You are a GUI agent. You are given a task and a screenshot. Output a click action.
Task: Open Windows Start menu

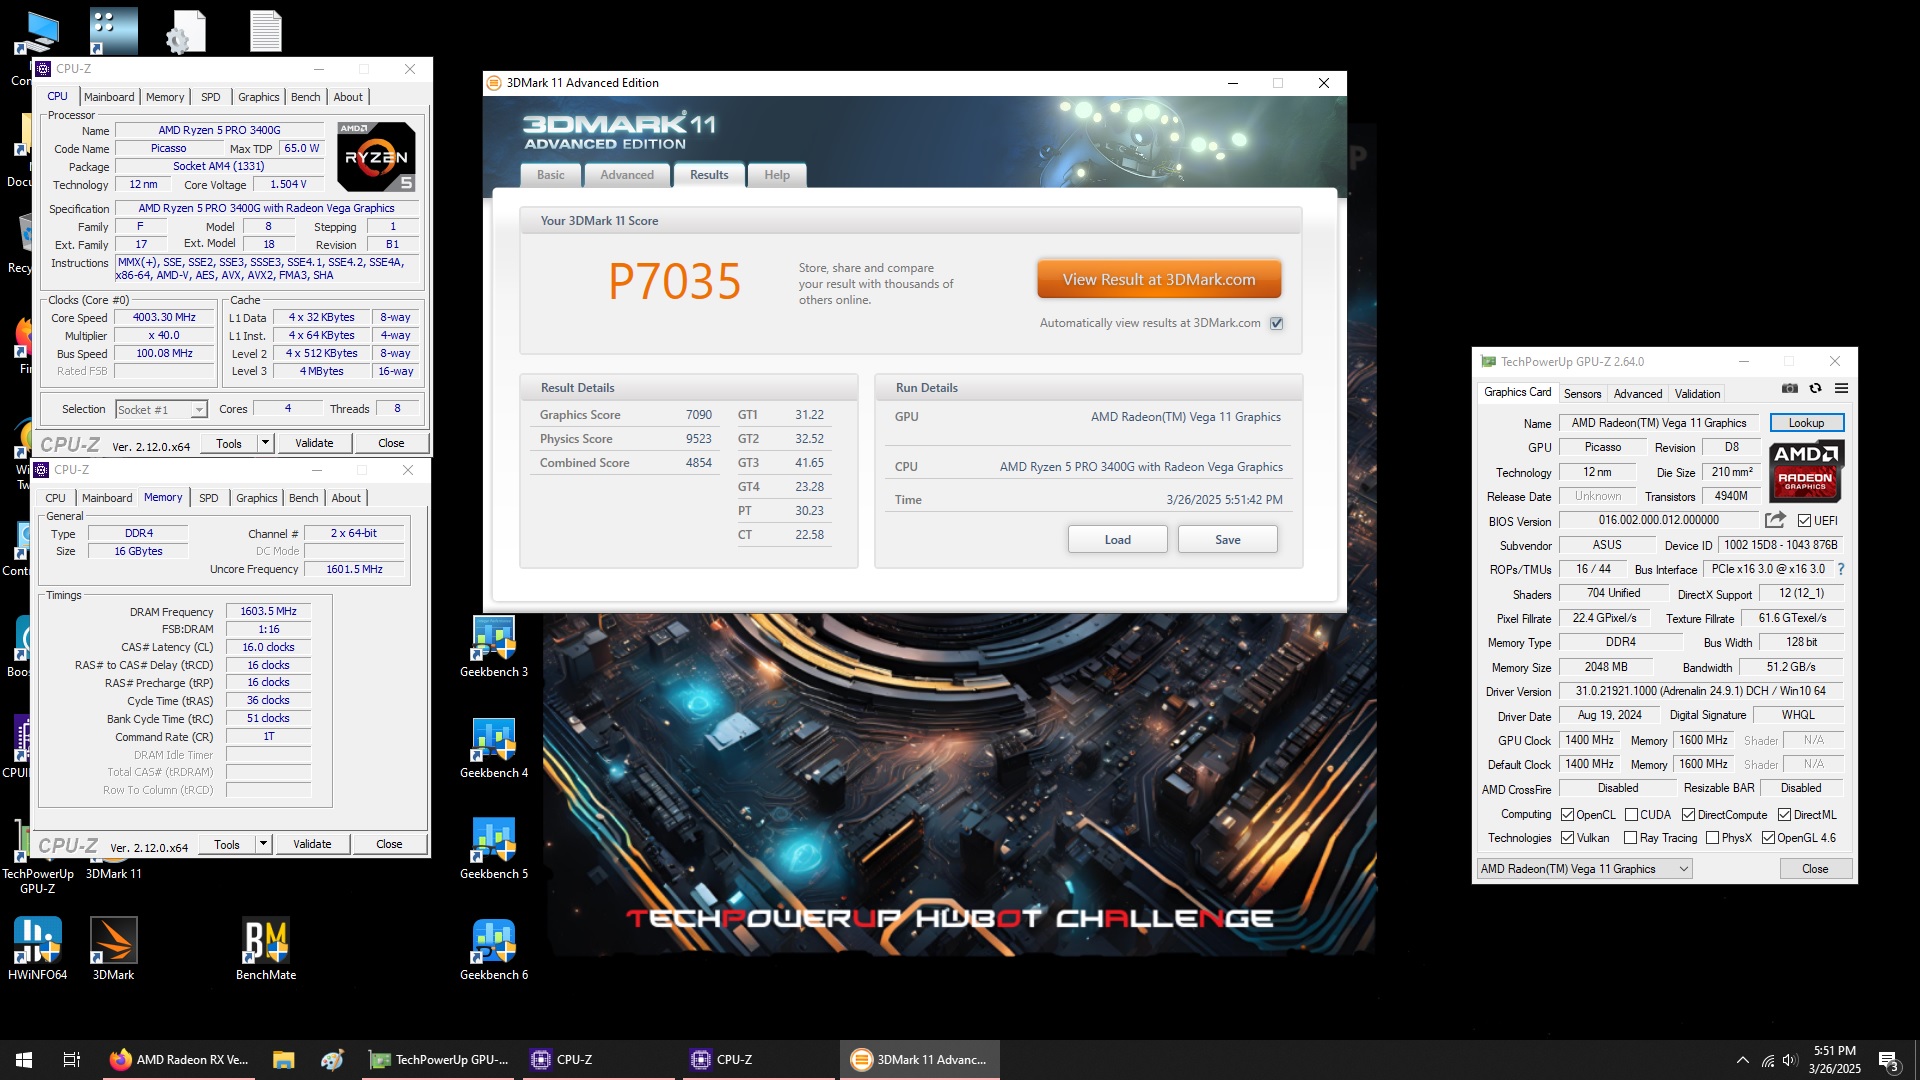coord(24,1060)
